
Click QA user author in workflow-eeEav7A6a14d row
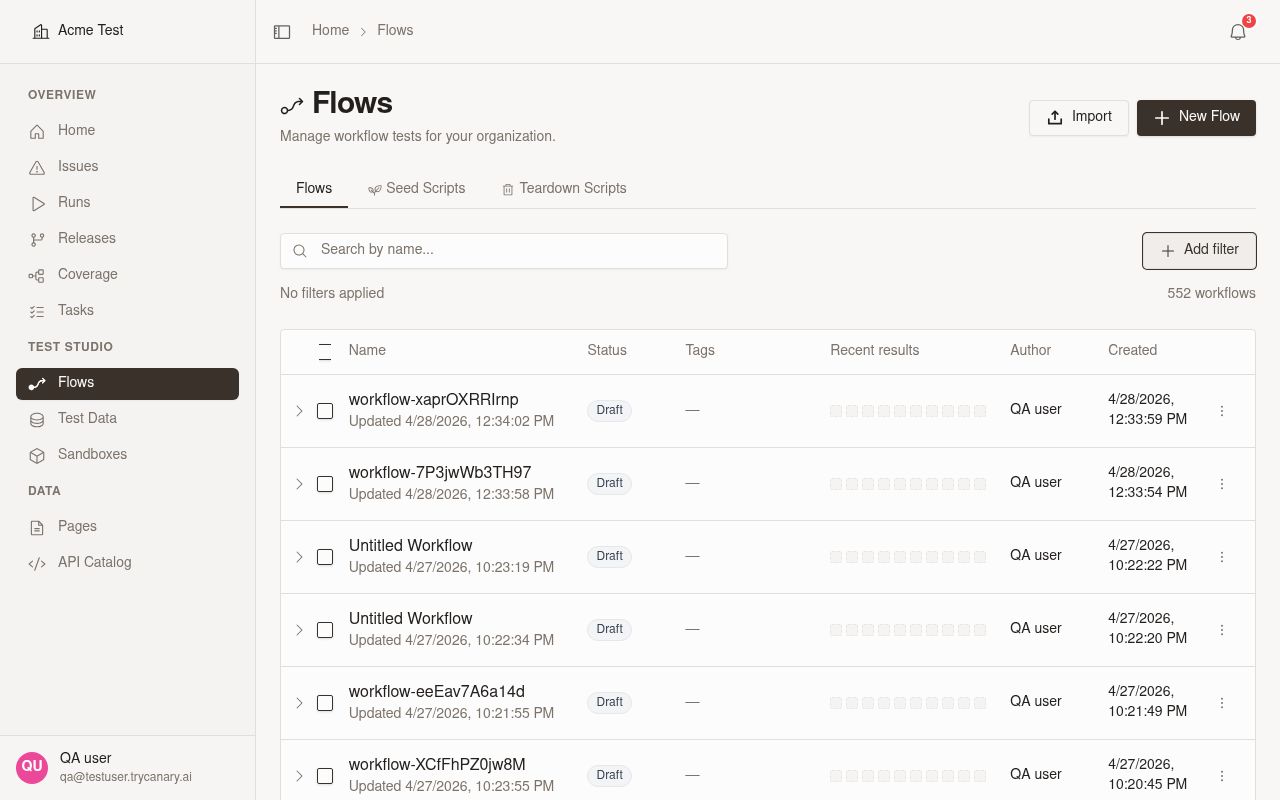coord(1036,701)
